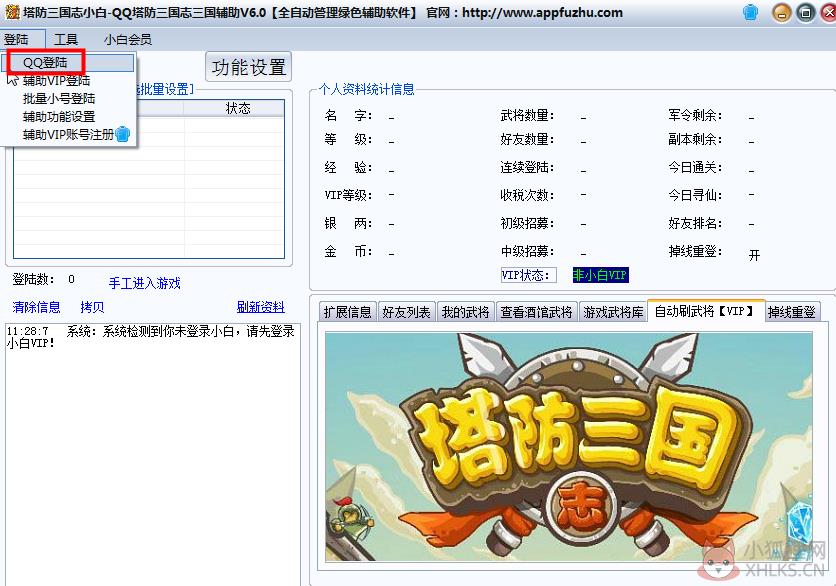Click the 掉线重登 label in statistics panel

(x=696, y=251)
